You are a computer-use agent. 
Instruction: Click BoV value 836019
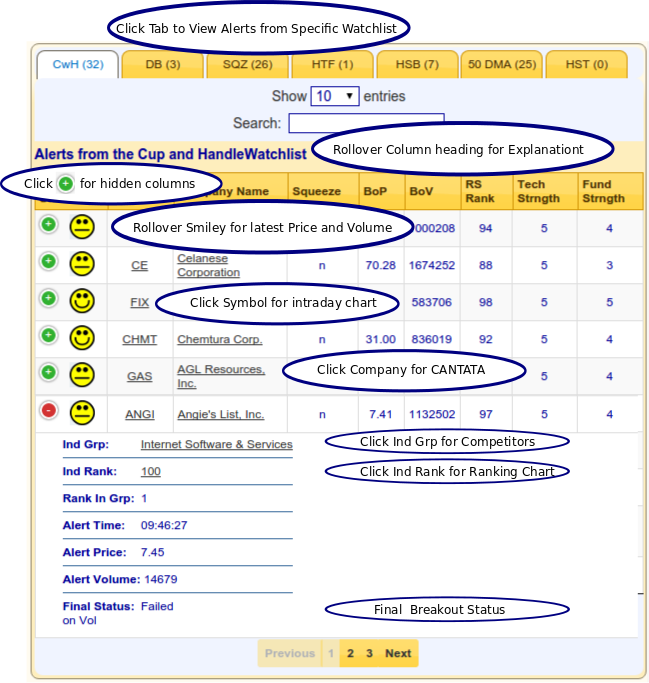coord(432,339)
